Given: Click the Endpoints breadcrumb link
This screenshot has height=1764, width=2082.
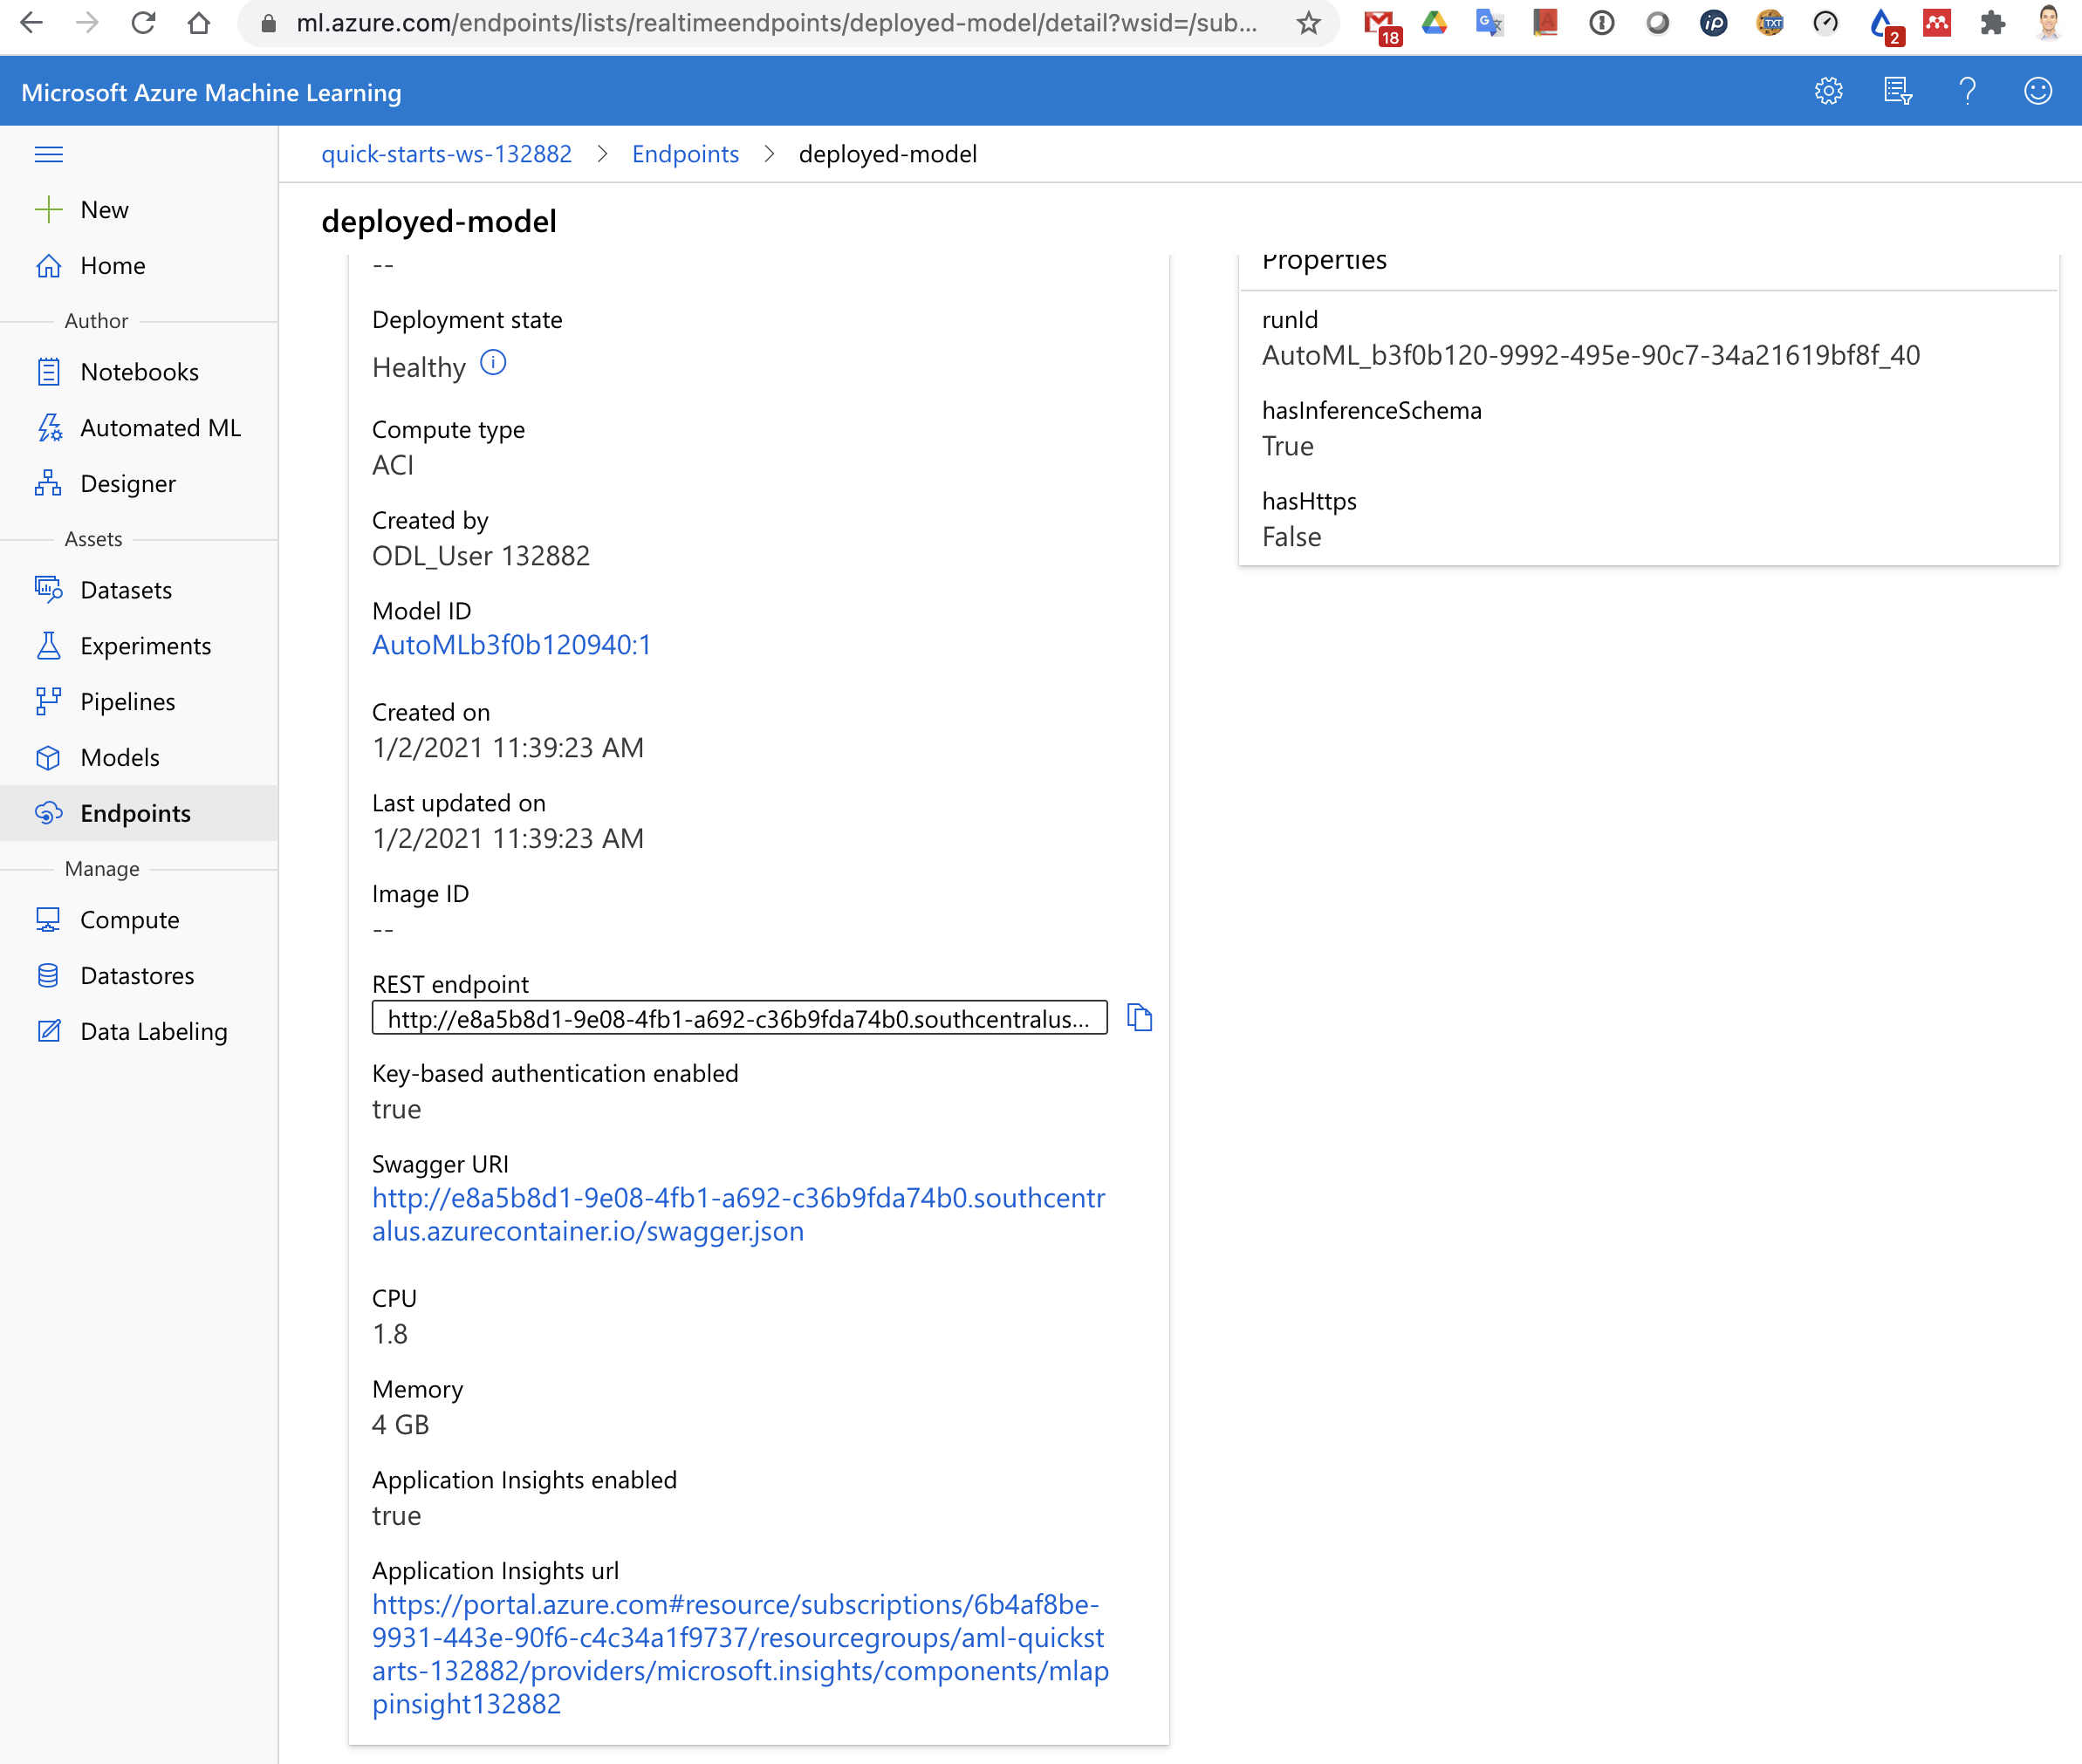Looking at the screenshot, I should tap(685, 154).
